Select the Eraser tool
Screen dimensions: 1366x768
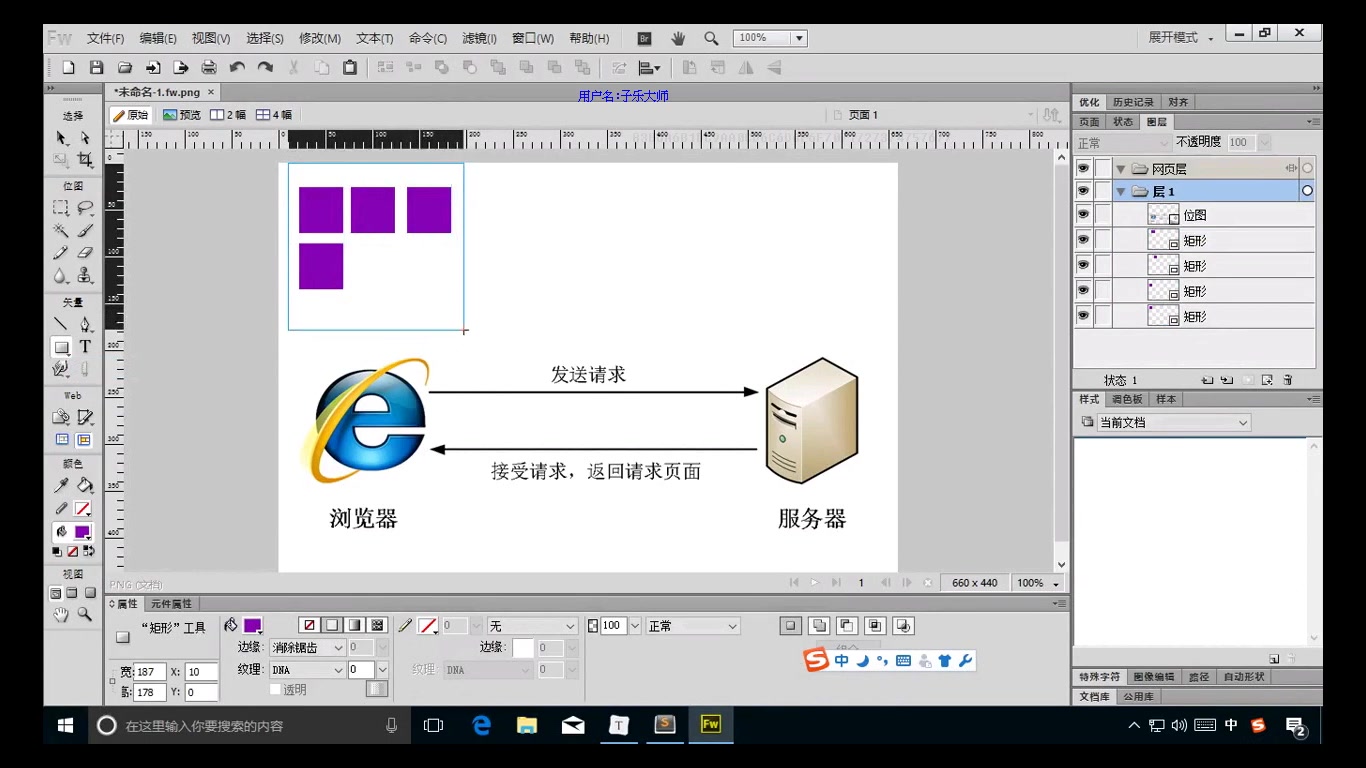(85, 254)
